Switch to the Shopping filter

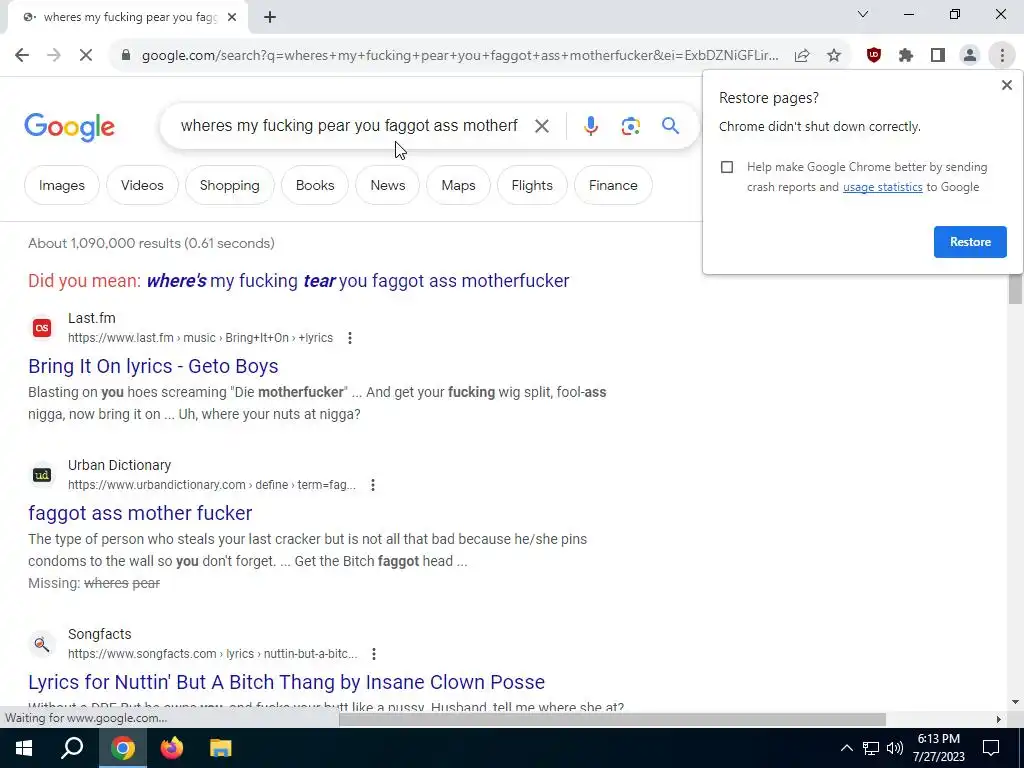click(x=229, y=185)
